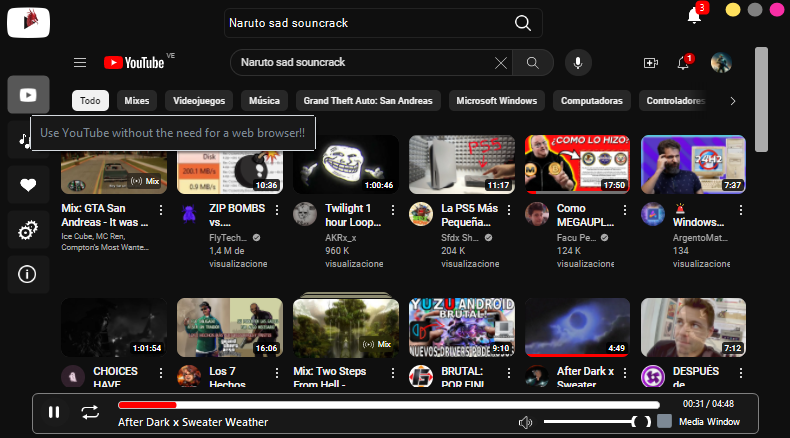
Task: Open the Los 7 Hechos 16:06 thumbnail
Action: (x=230, y=328)
